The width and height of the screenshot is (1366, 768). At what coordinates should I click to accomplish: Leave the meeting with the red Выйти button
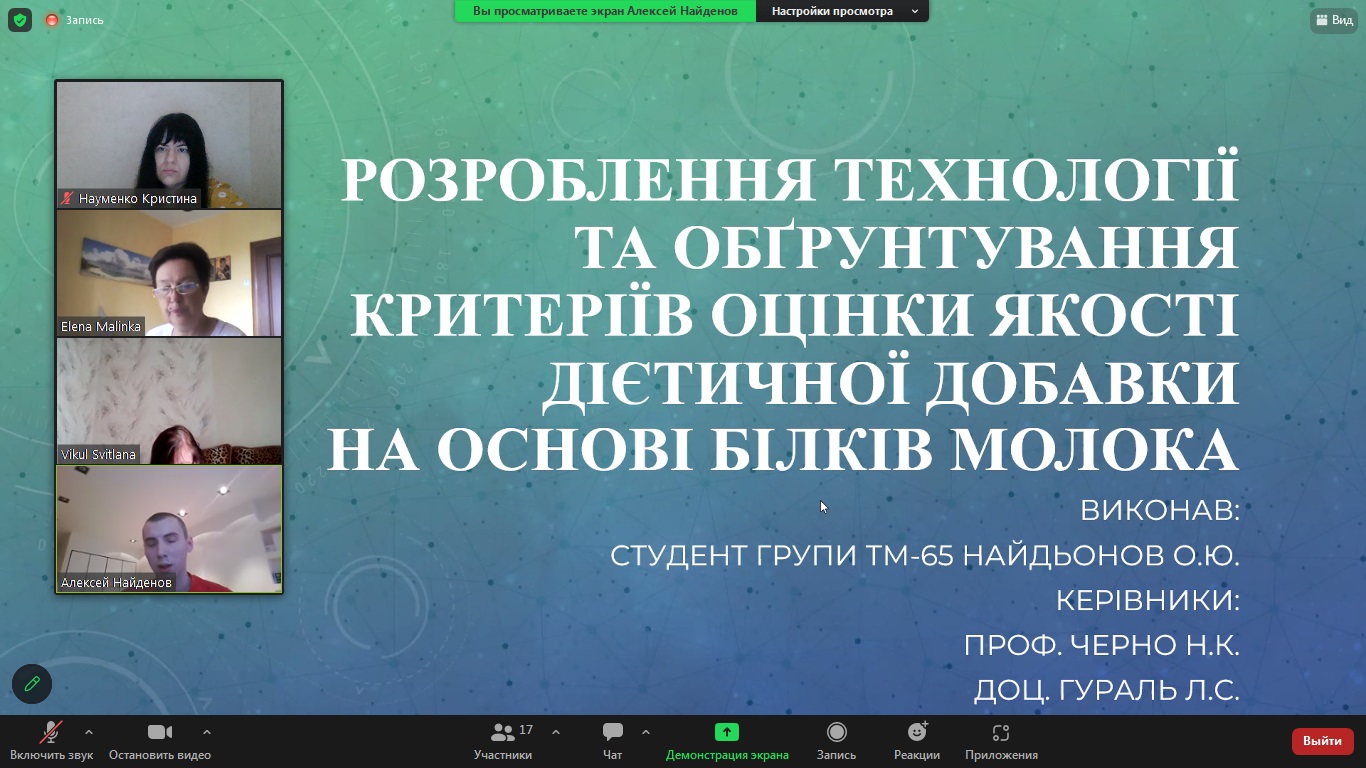point(1323,741)
